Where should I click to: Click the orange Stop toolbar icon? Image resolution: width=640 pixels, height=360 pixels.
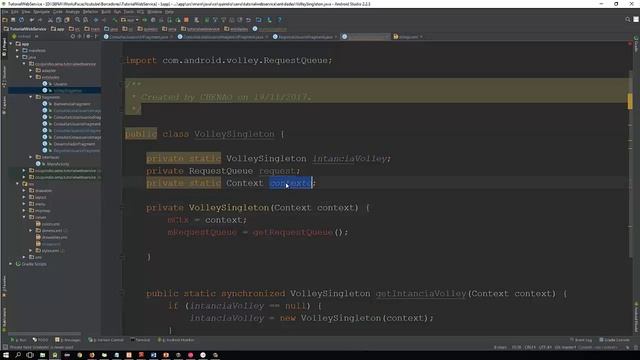pos(187,20)
